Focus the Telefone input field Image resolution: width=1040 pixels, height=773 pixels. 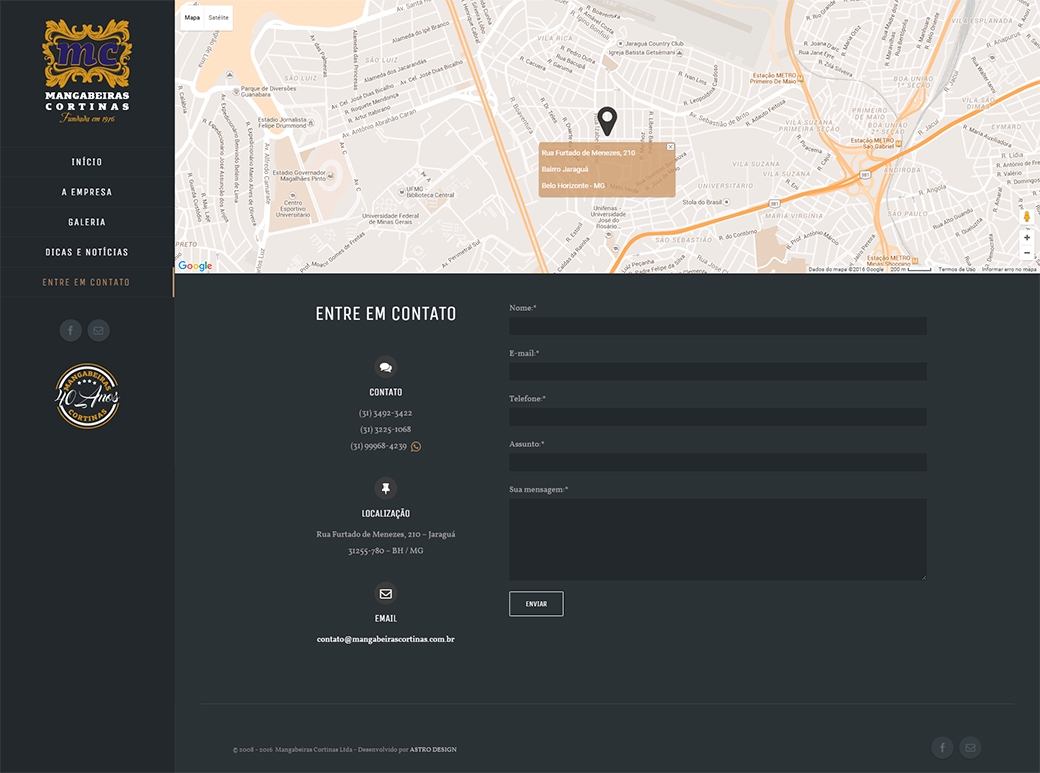pos(718,417)
